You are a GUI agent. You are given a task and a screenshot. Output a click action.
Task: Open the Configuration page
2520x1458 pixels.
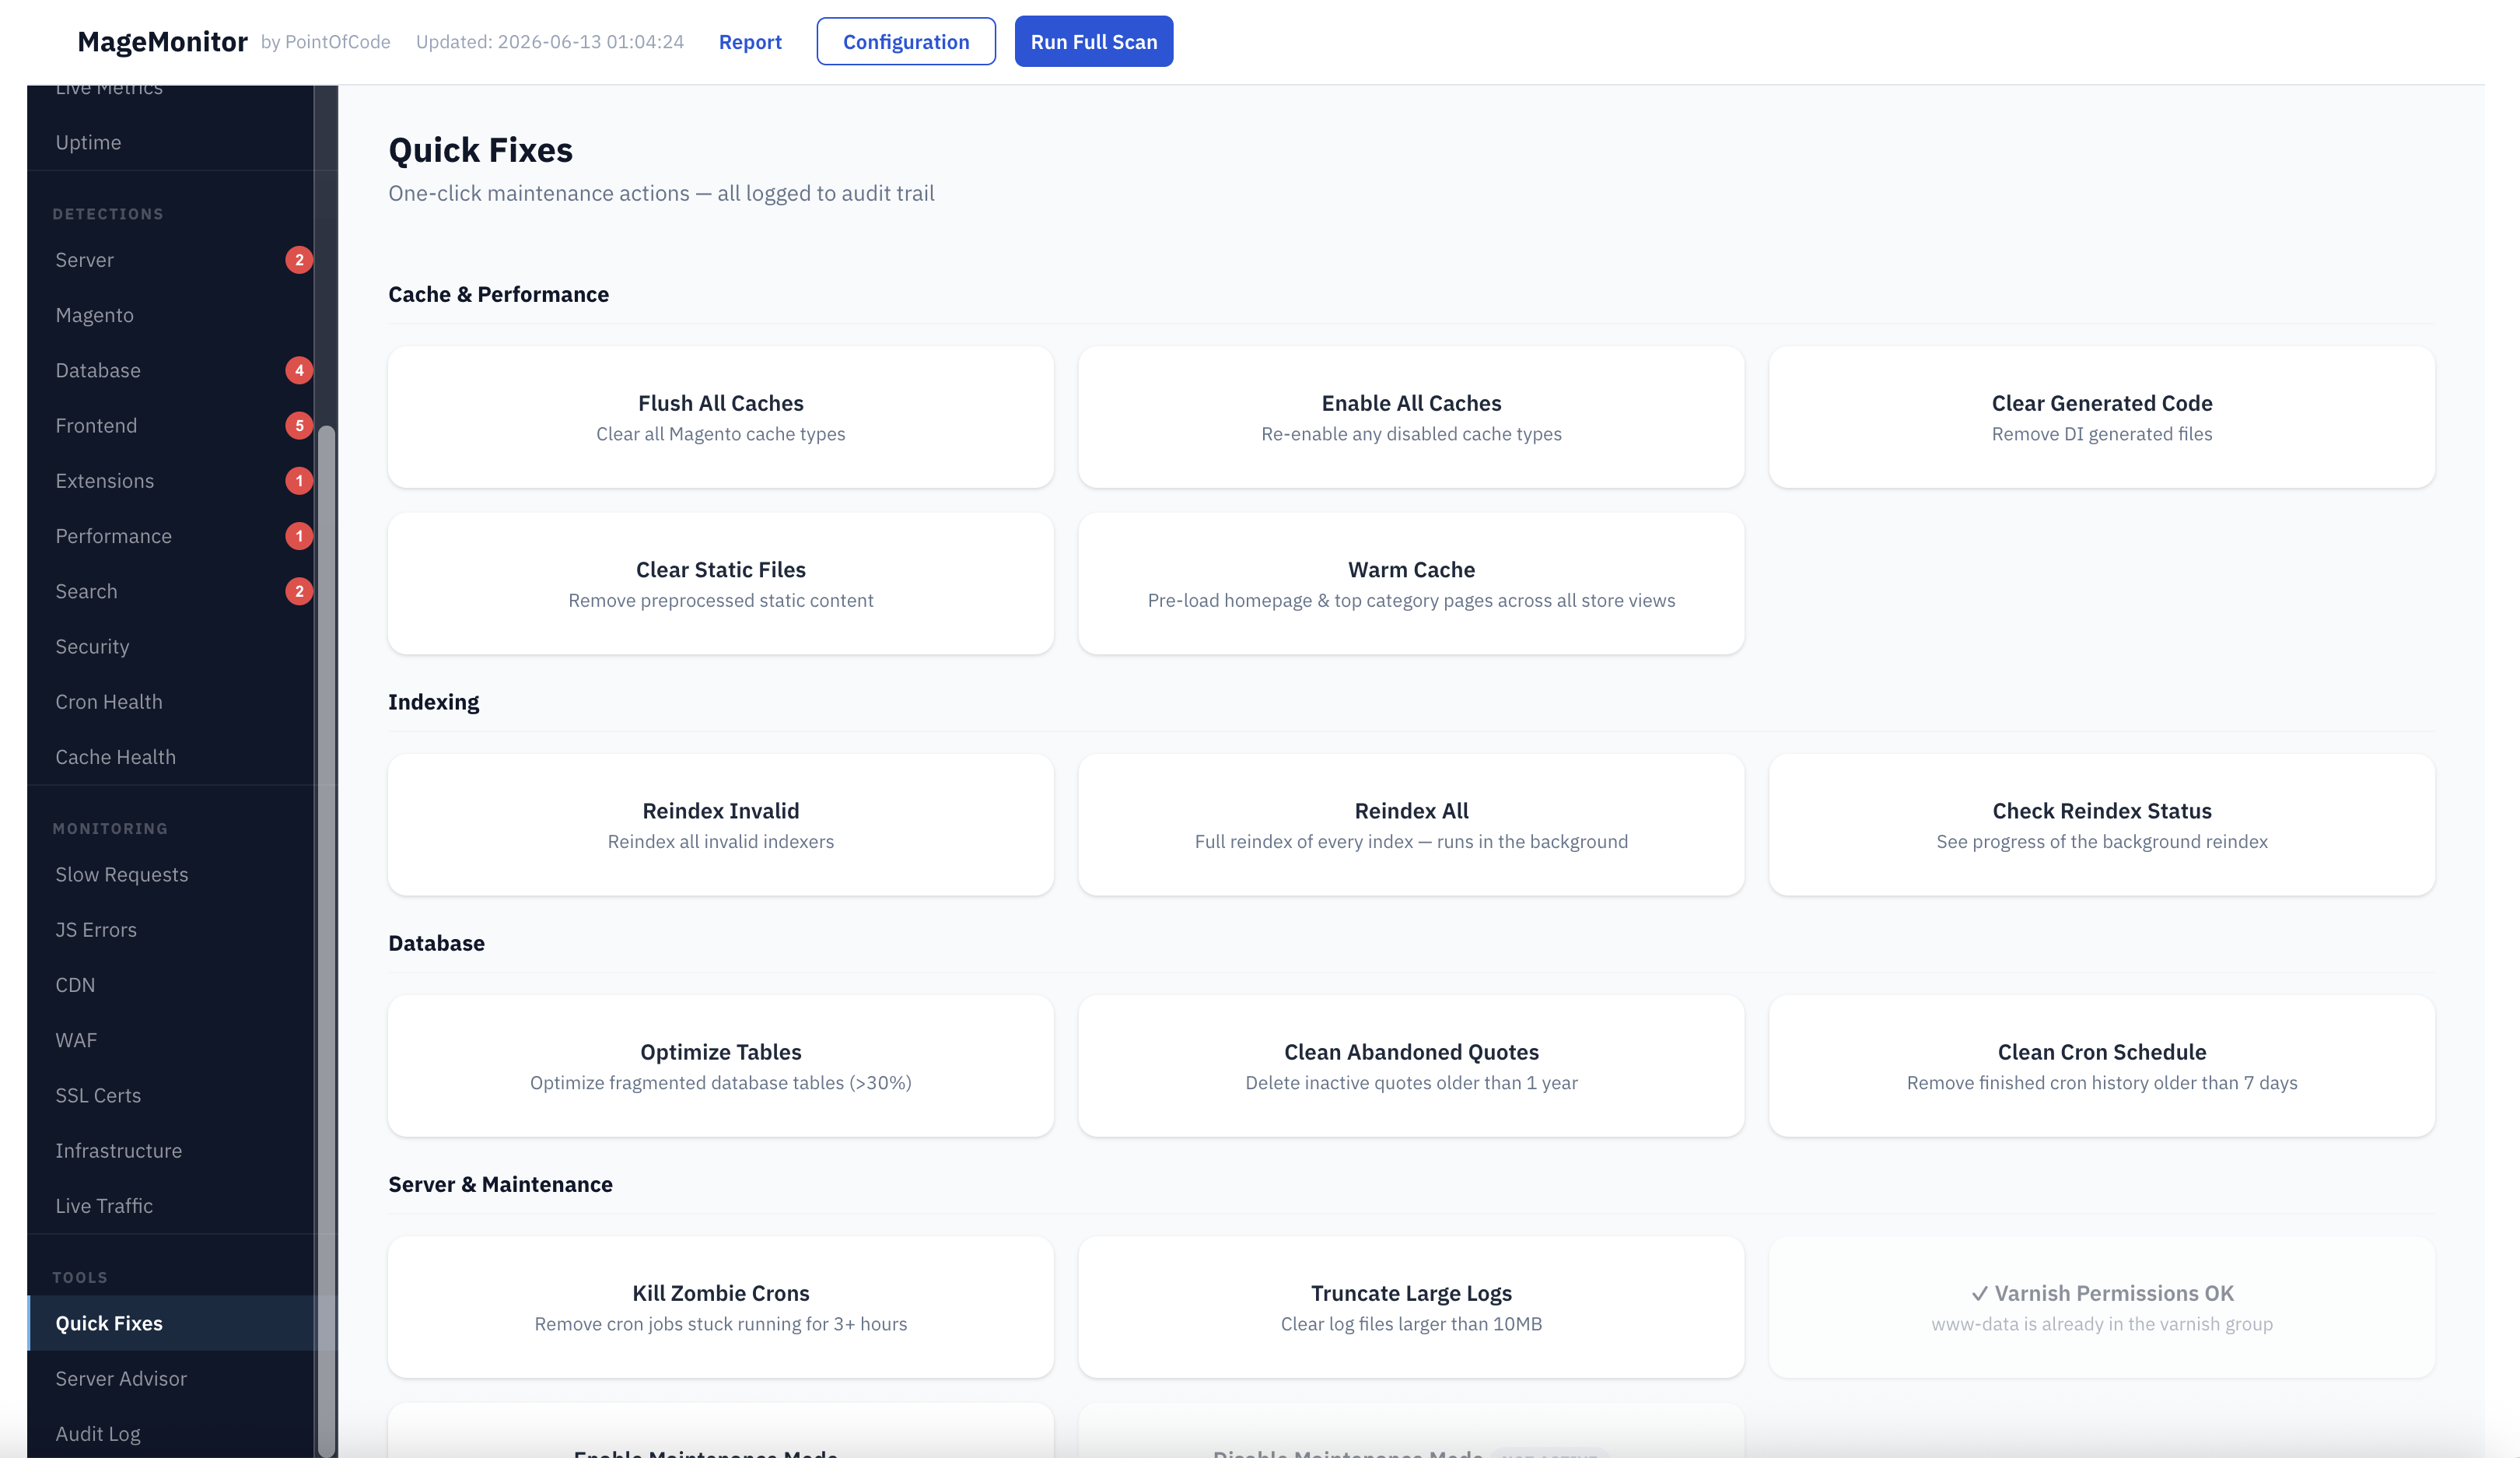click(x=905, y=42)
